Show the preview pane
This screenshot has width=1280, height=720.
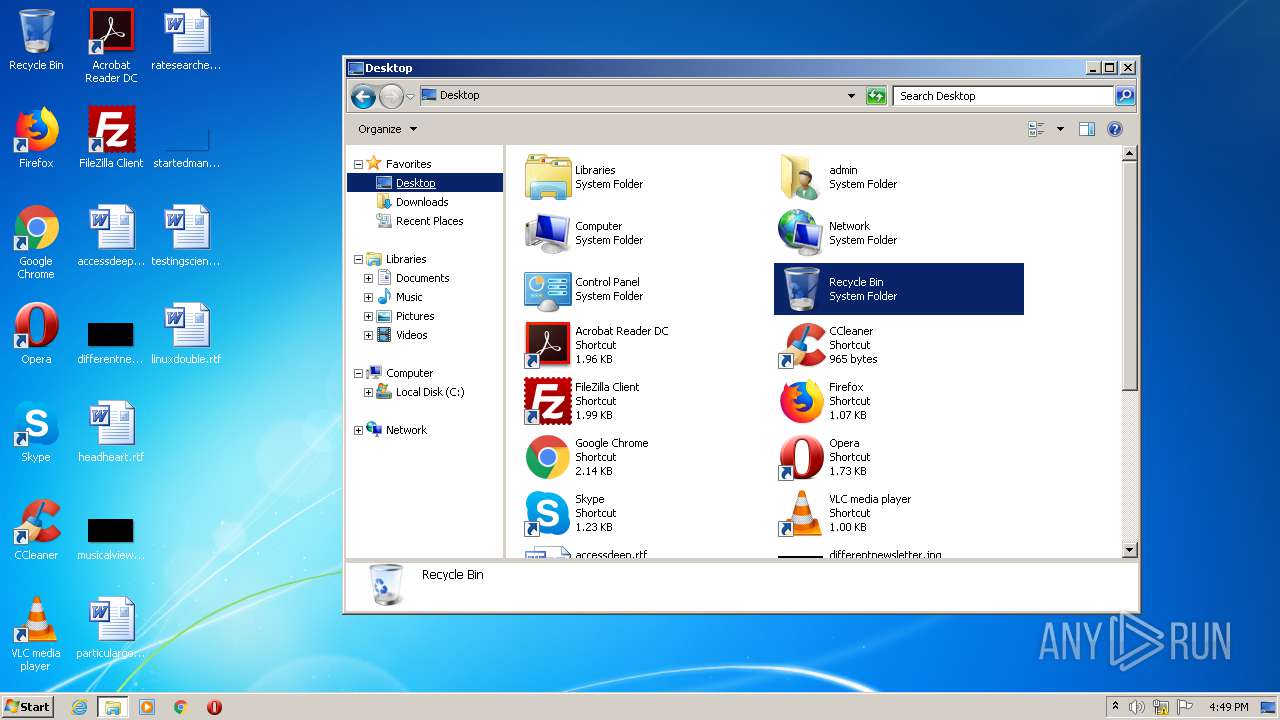(1087, 129)
